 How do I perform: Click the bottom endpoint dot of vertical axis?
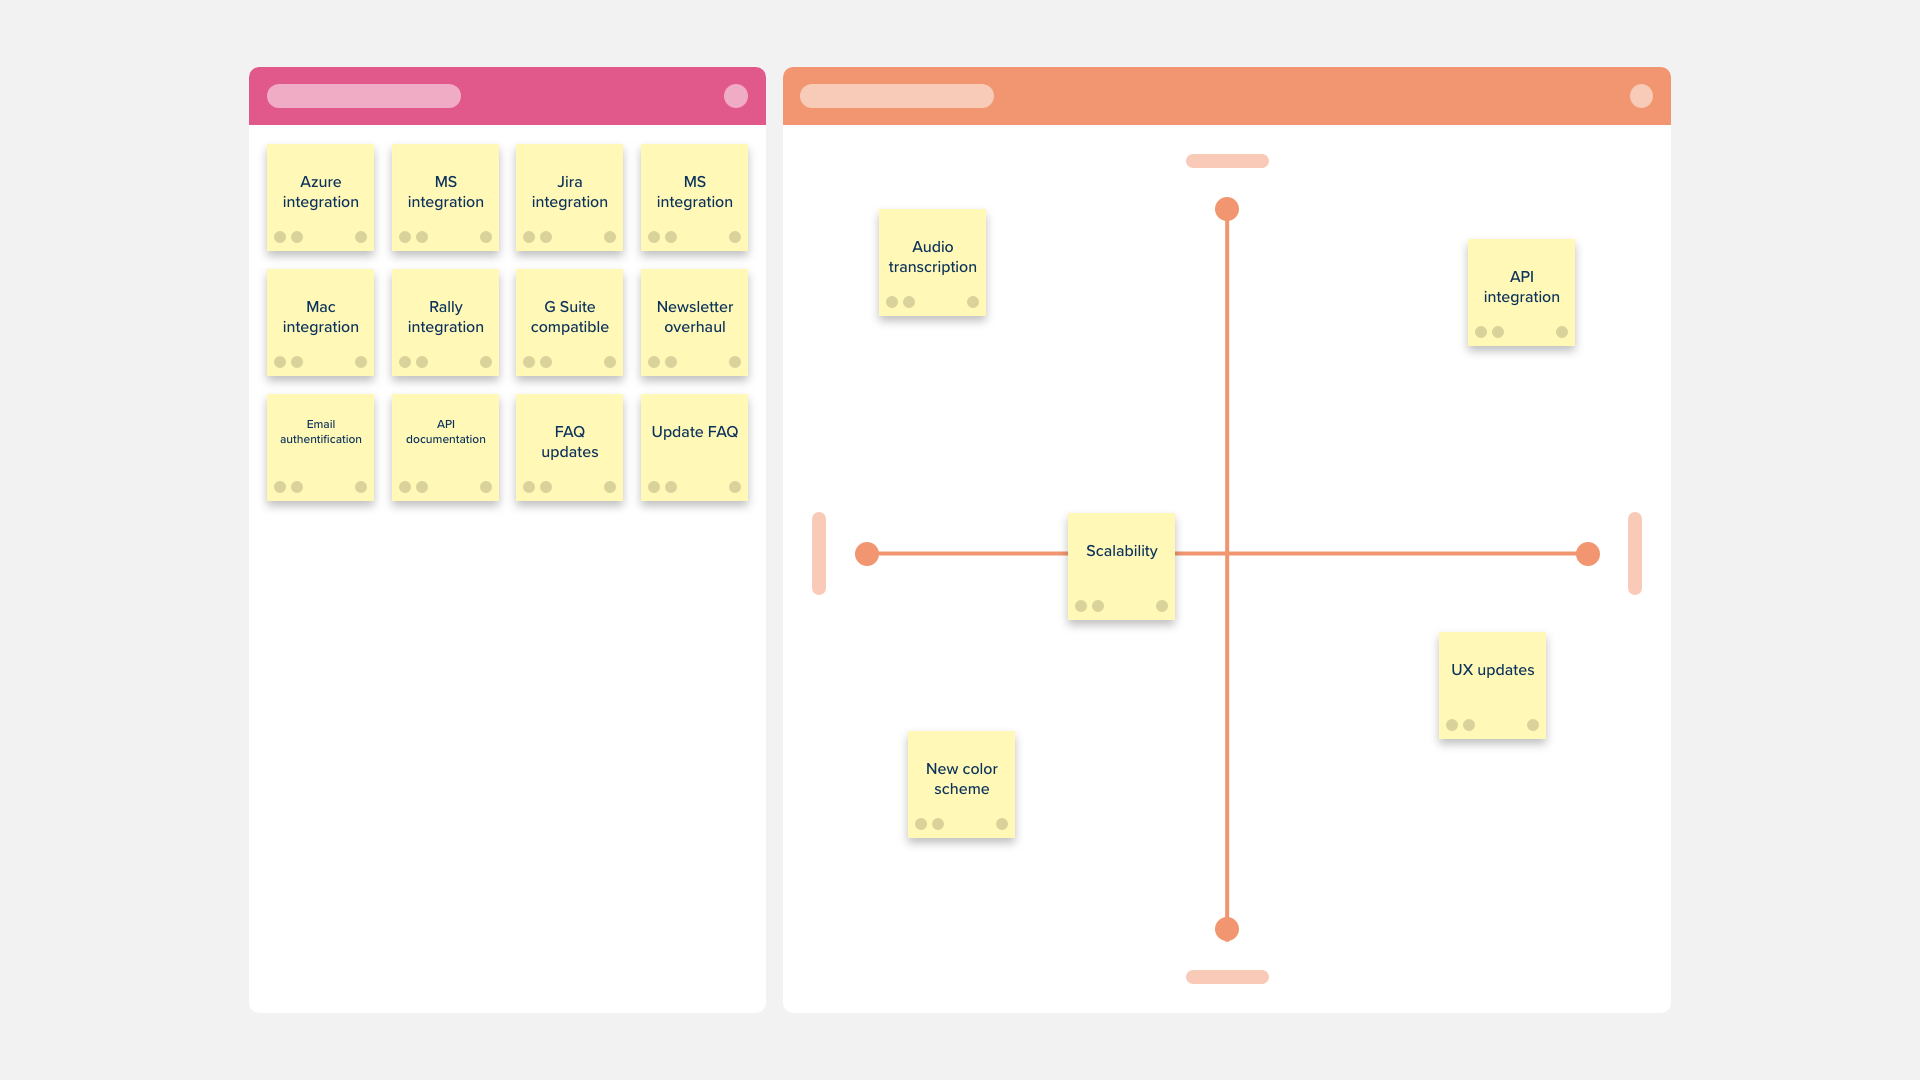[x=1227, y=929]
